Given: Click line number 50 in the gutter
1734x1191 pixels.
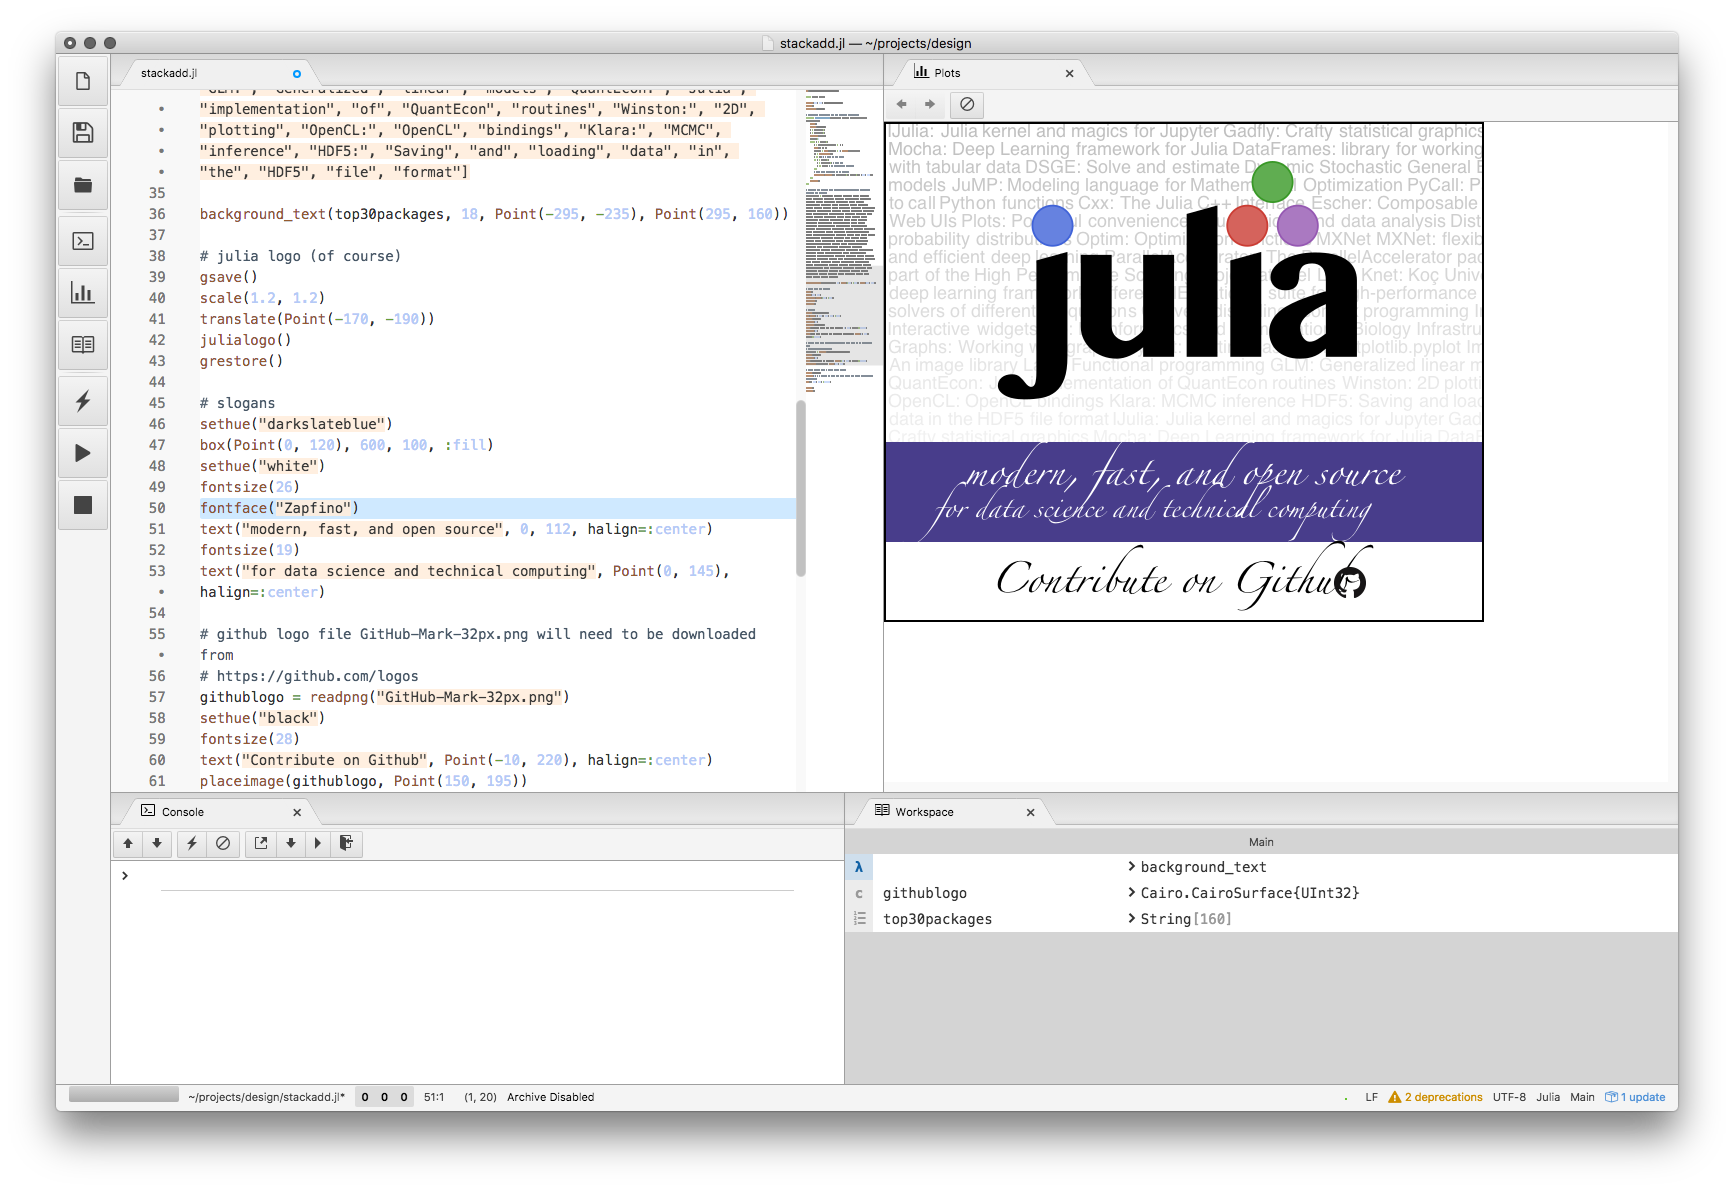Looking at the screenshot, I should 157,508.
